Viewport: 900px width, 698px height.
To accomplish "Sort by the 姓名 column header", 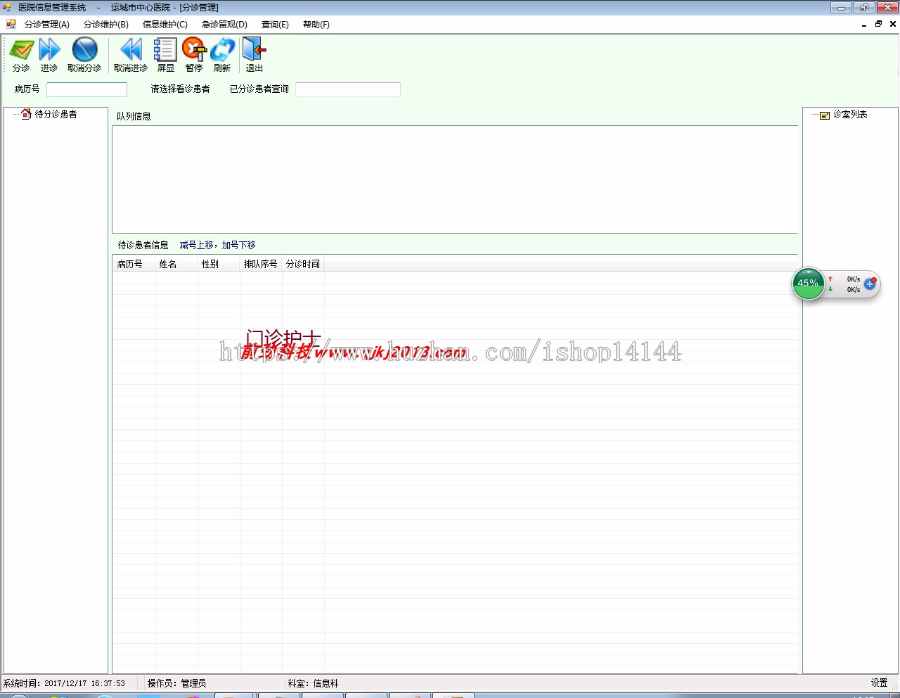I will (x=166, y=264).
